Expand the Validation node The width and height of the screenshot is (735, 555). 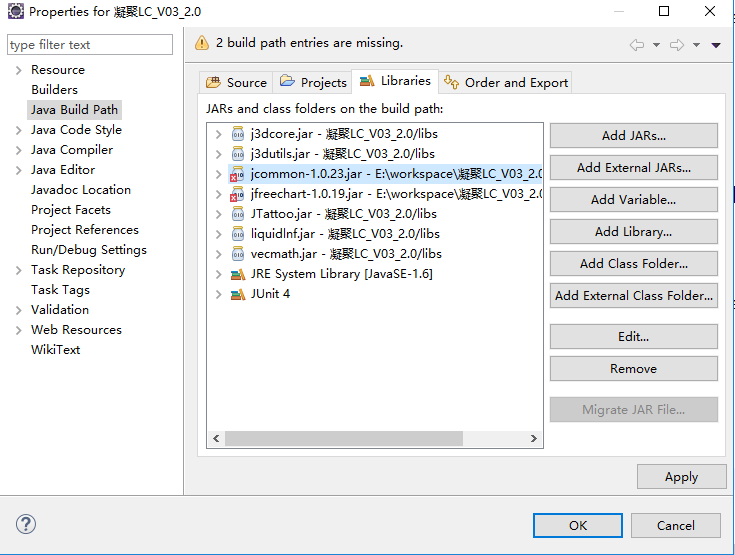pyautogui.click(x=18, y=310)
